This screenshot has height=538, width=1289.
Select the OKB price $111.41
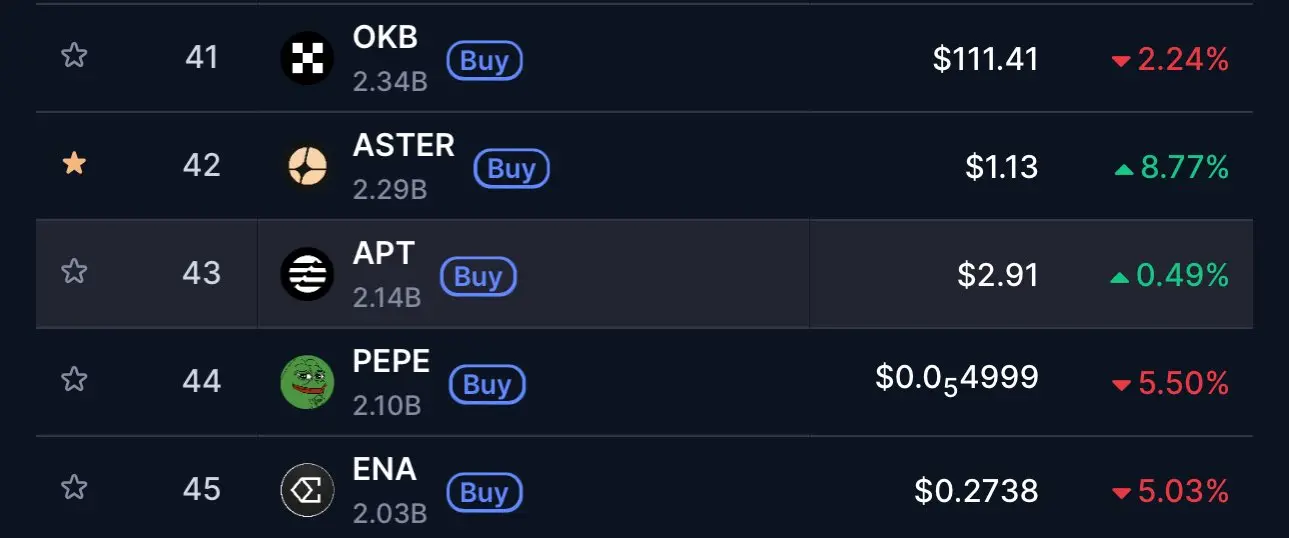(x=985, y=60)
